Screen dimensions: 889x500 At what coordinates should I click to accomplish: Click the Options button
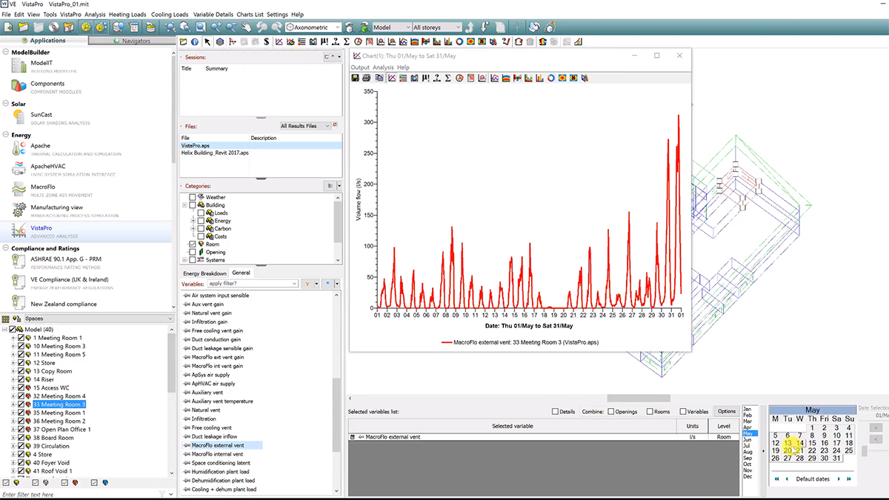tap(726, 412)
